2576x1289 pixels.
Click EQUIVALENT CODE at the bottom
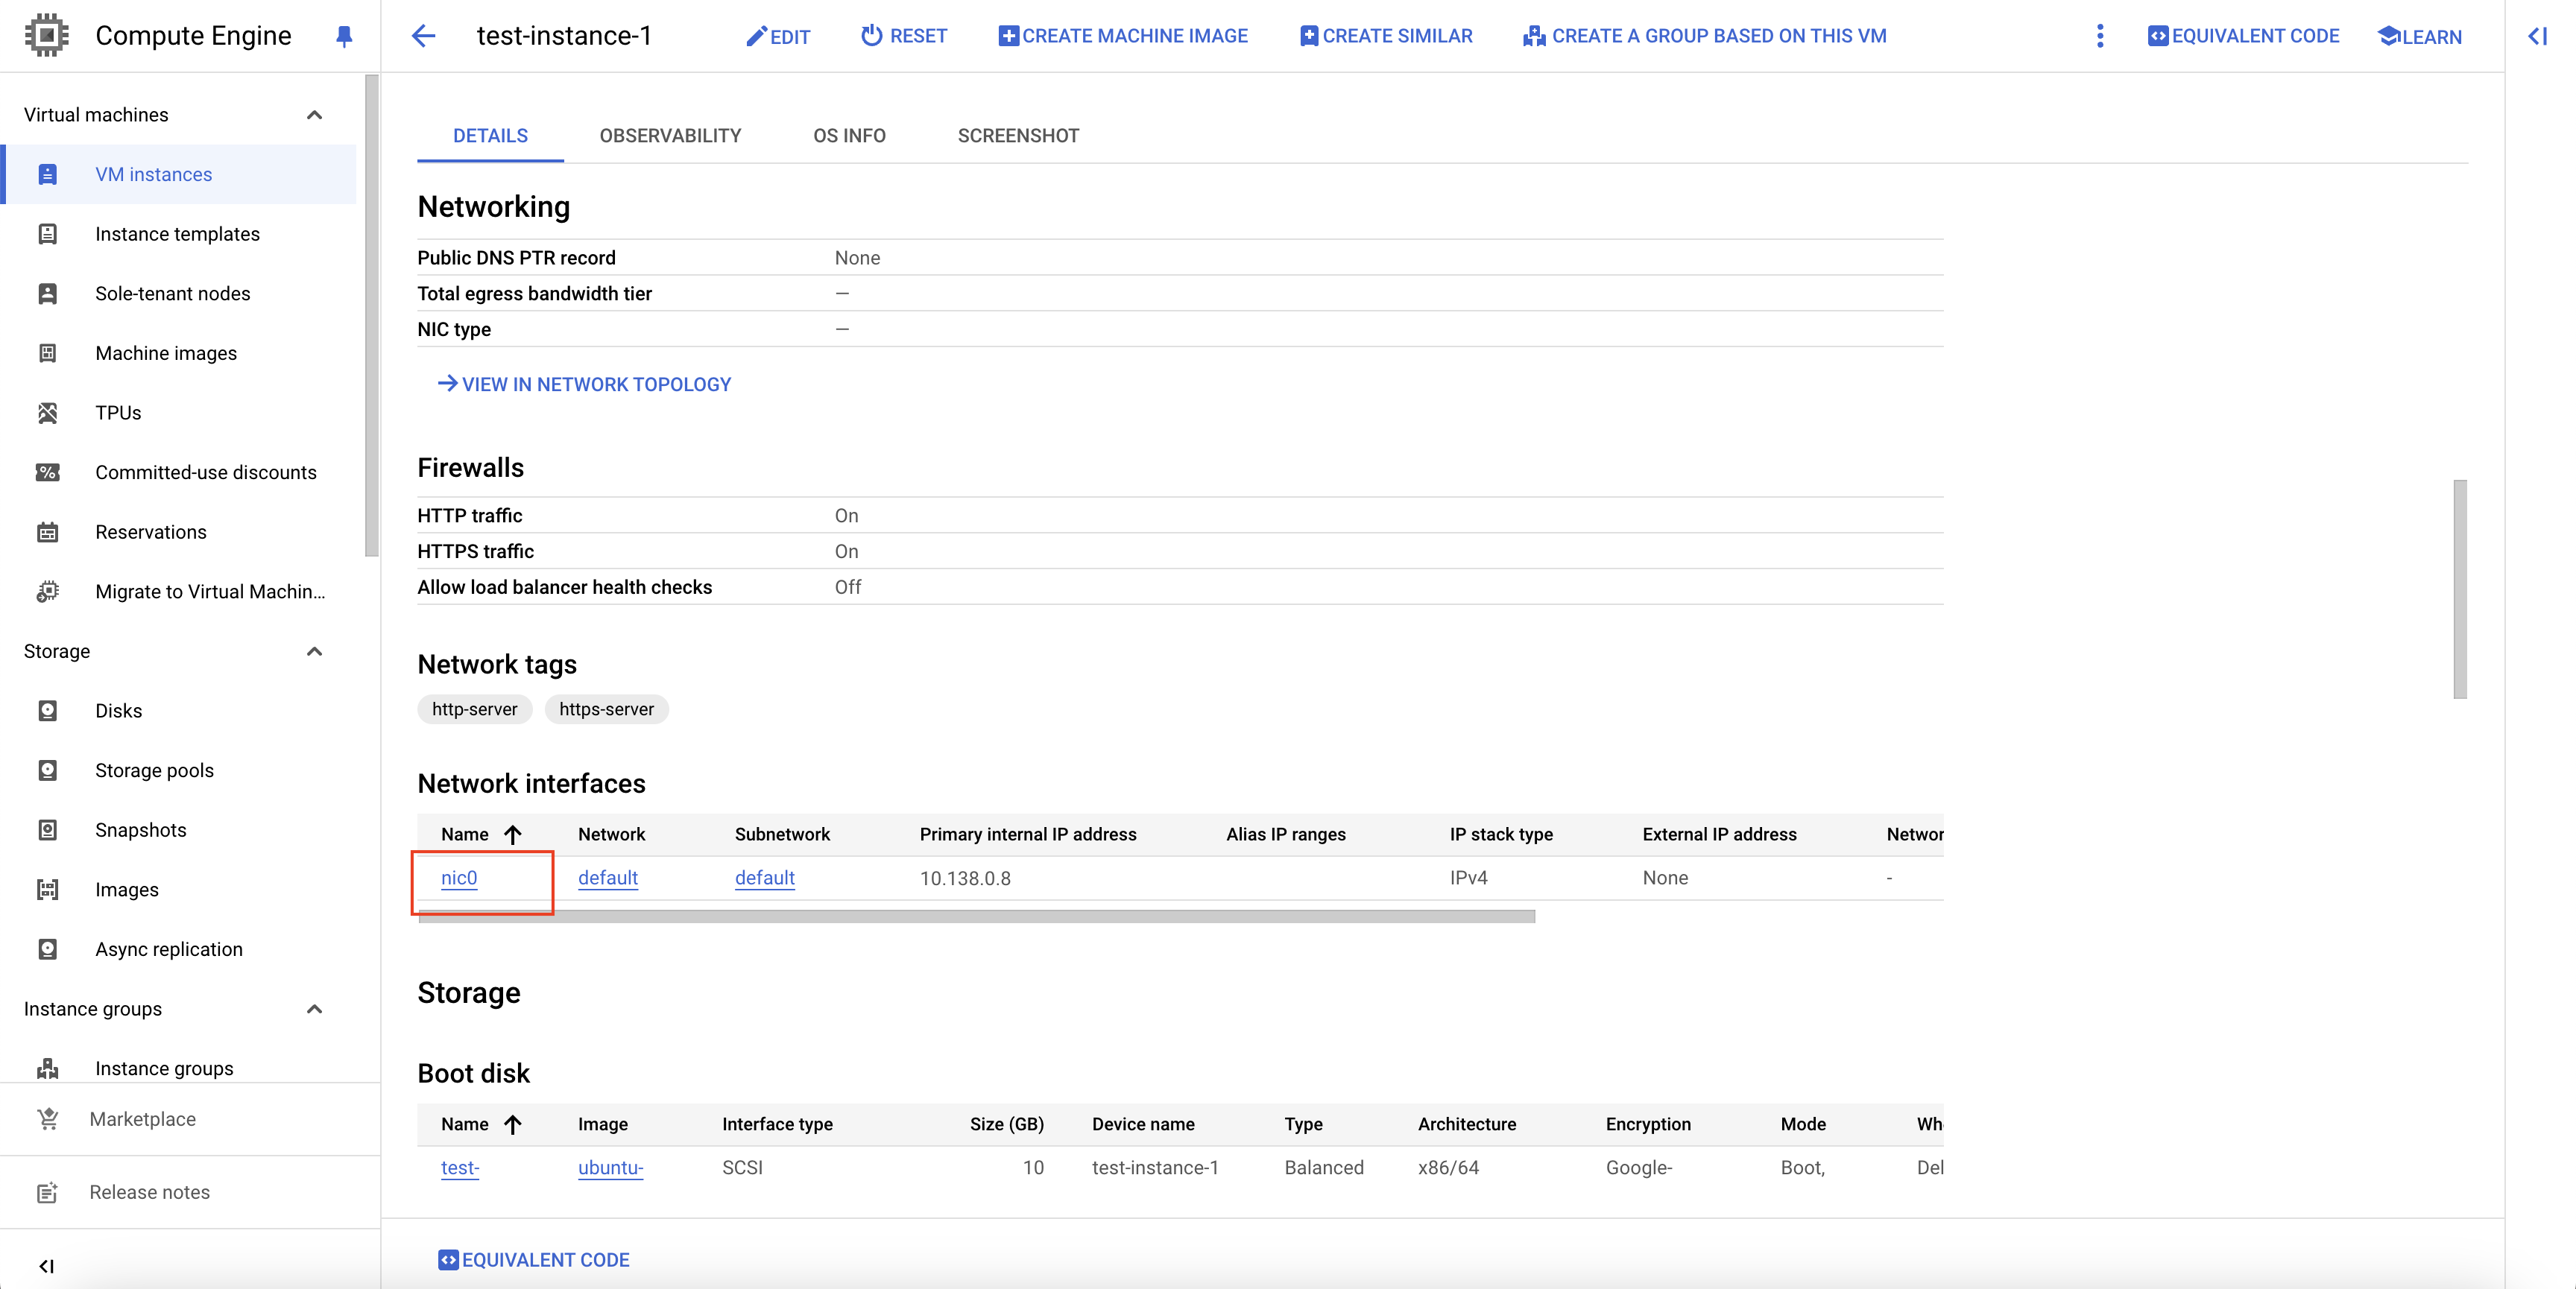(534, 1260)
